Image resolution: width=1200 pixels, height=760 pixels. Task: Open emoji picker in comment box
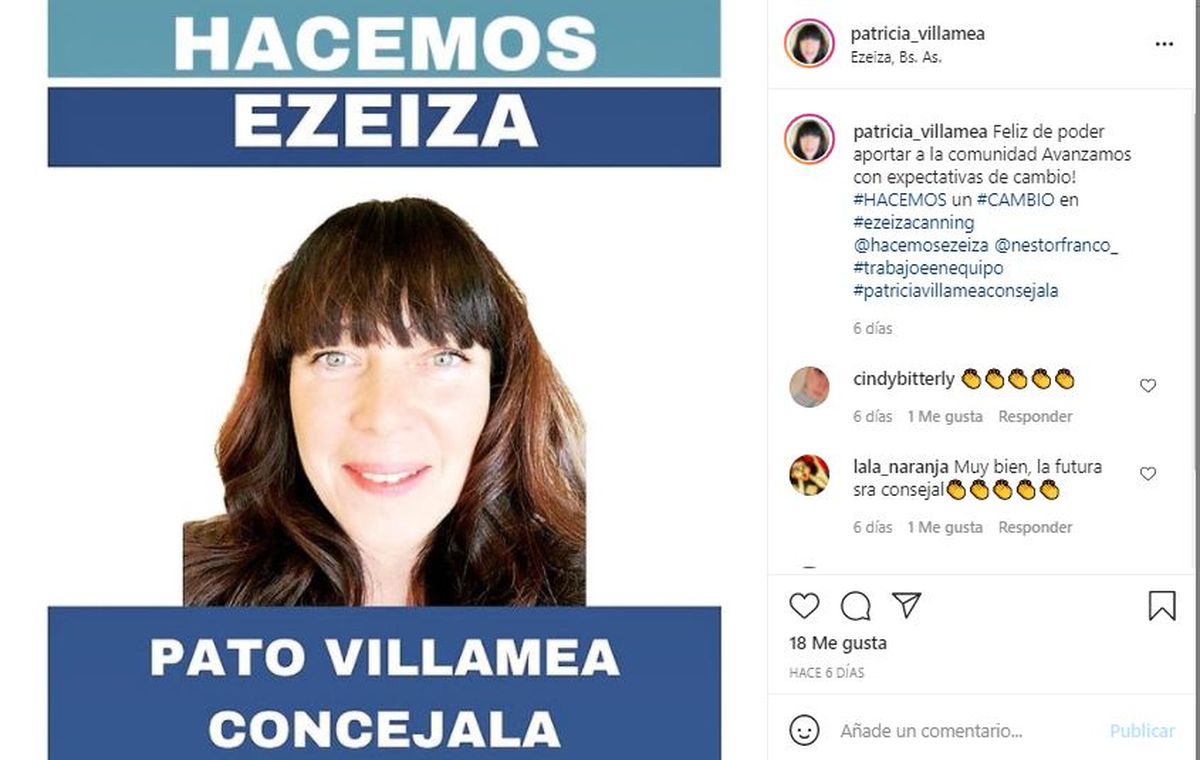[x=804, y=730]
